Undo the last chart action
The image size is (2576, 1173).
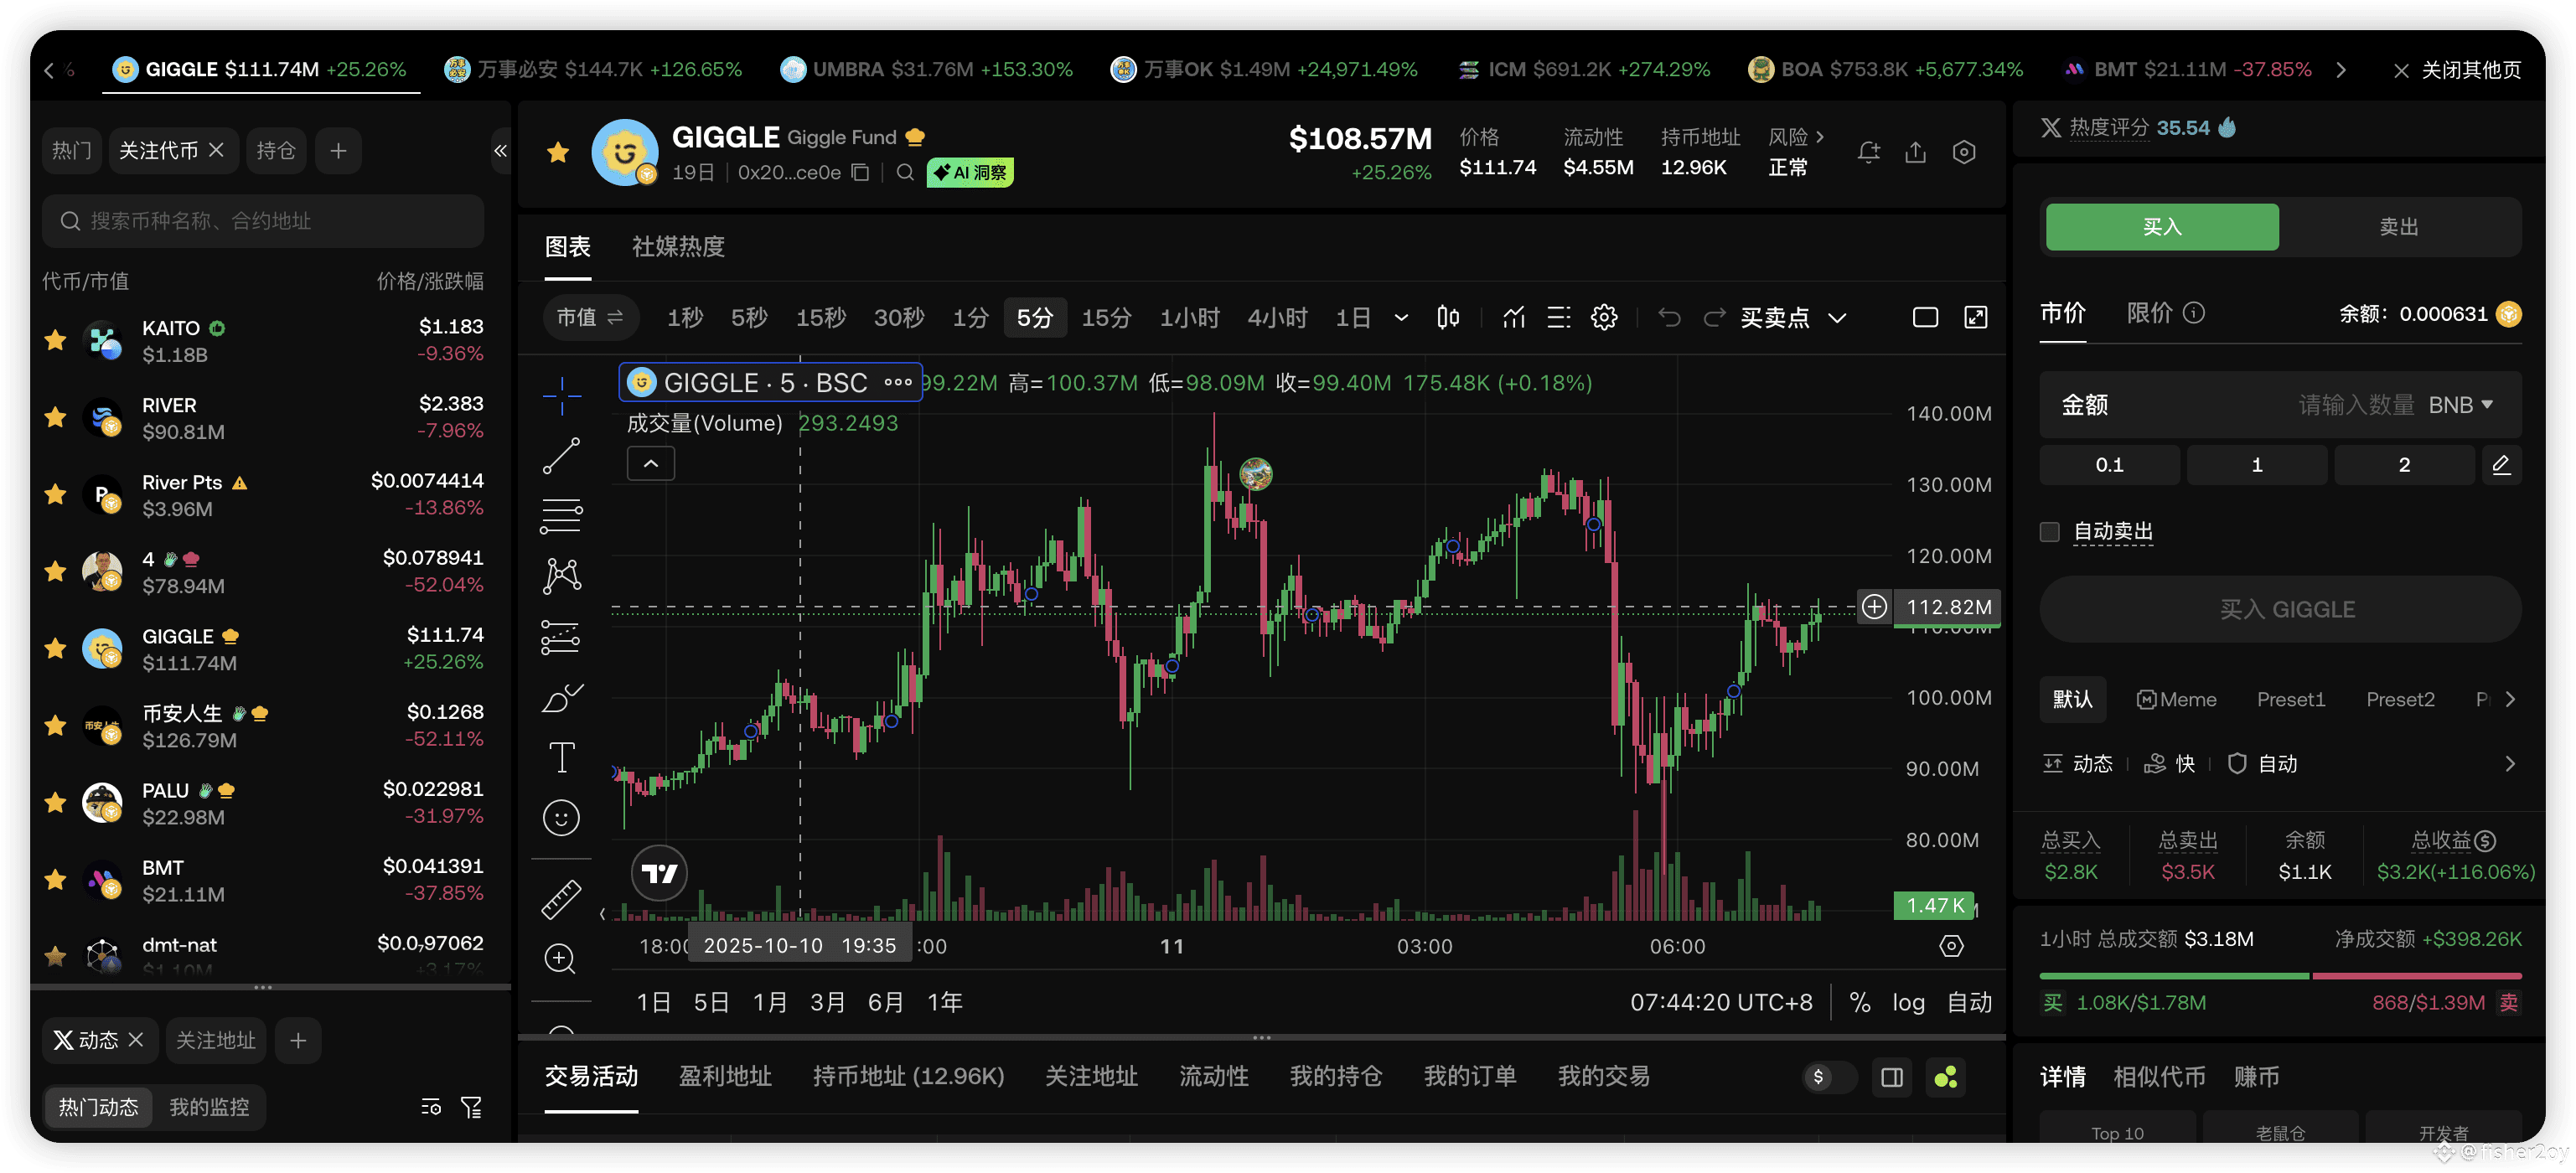click(1669, 318)
